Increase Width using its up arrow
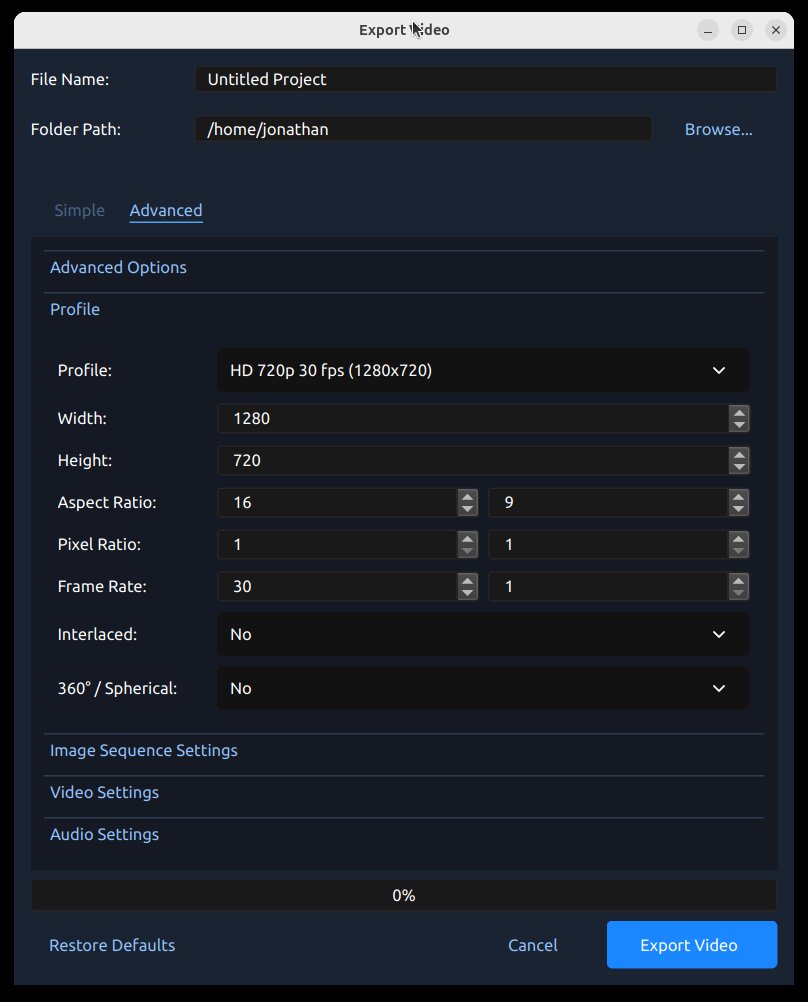Viewport: 808px width, 1002px height. tap(739, 412)
